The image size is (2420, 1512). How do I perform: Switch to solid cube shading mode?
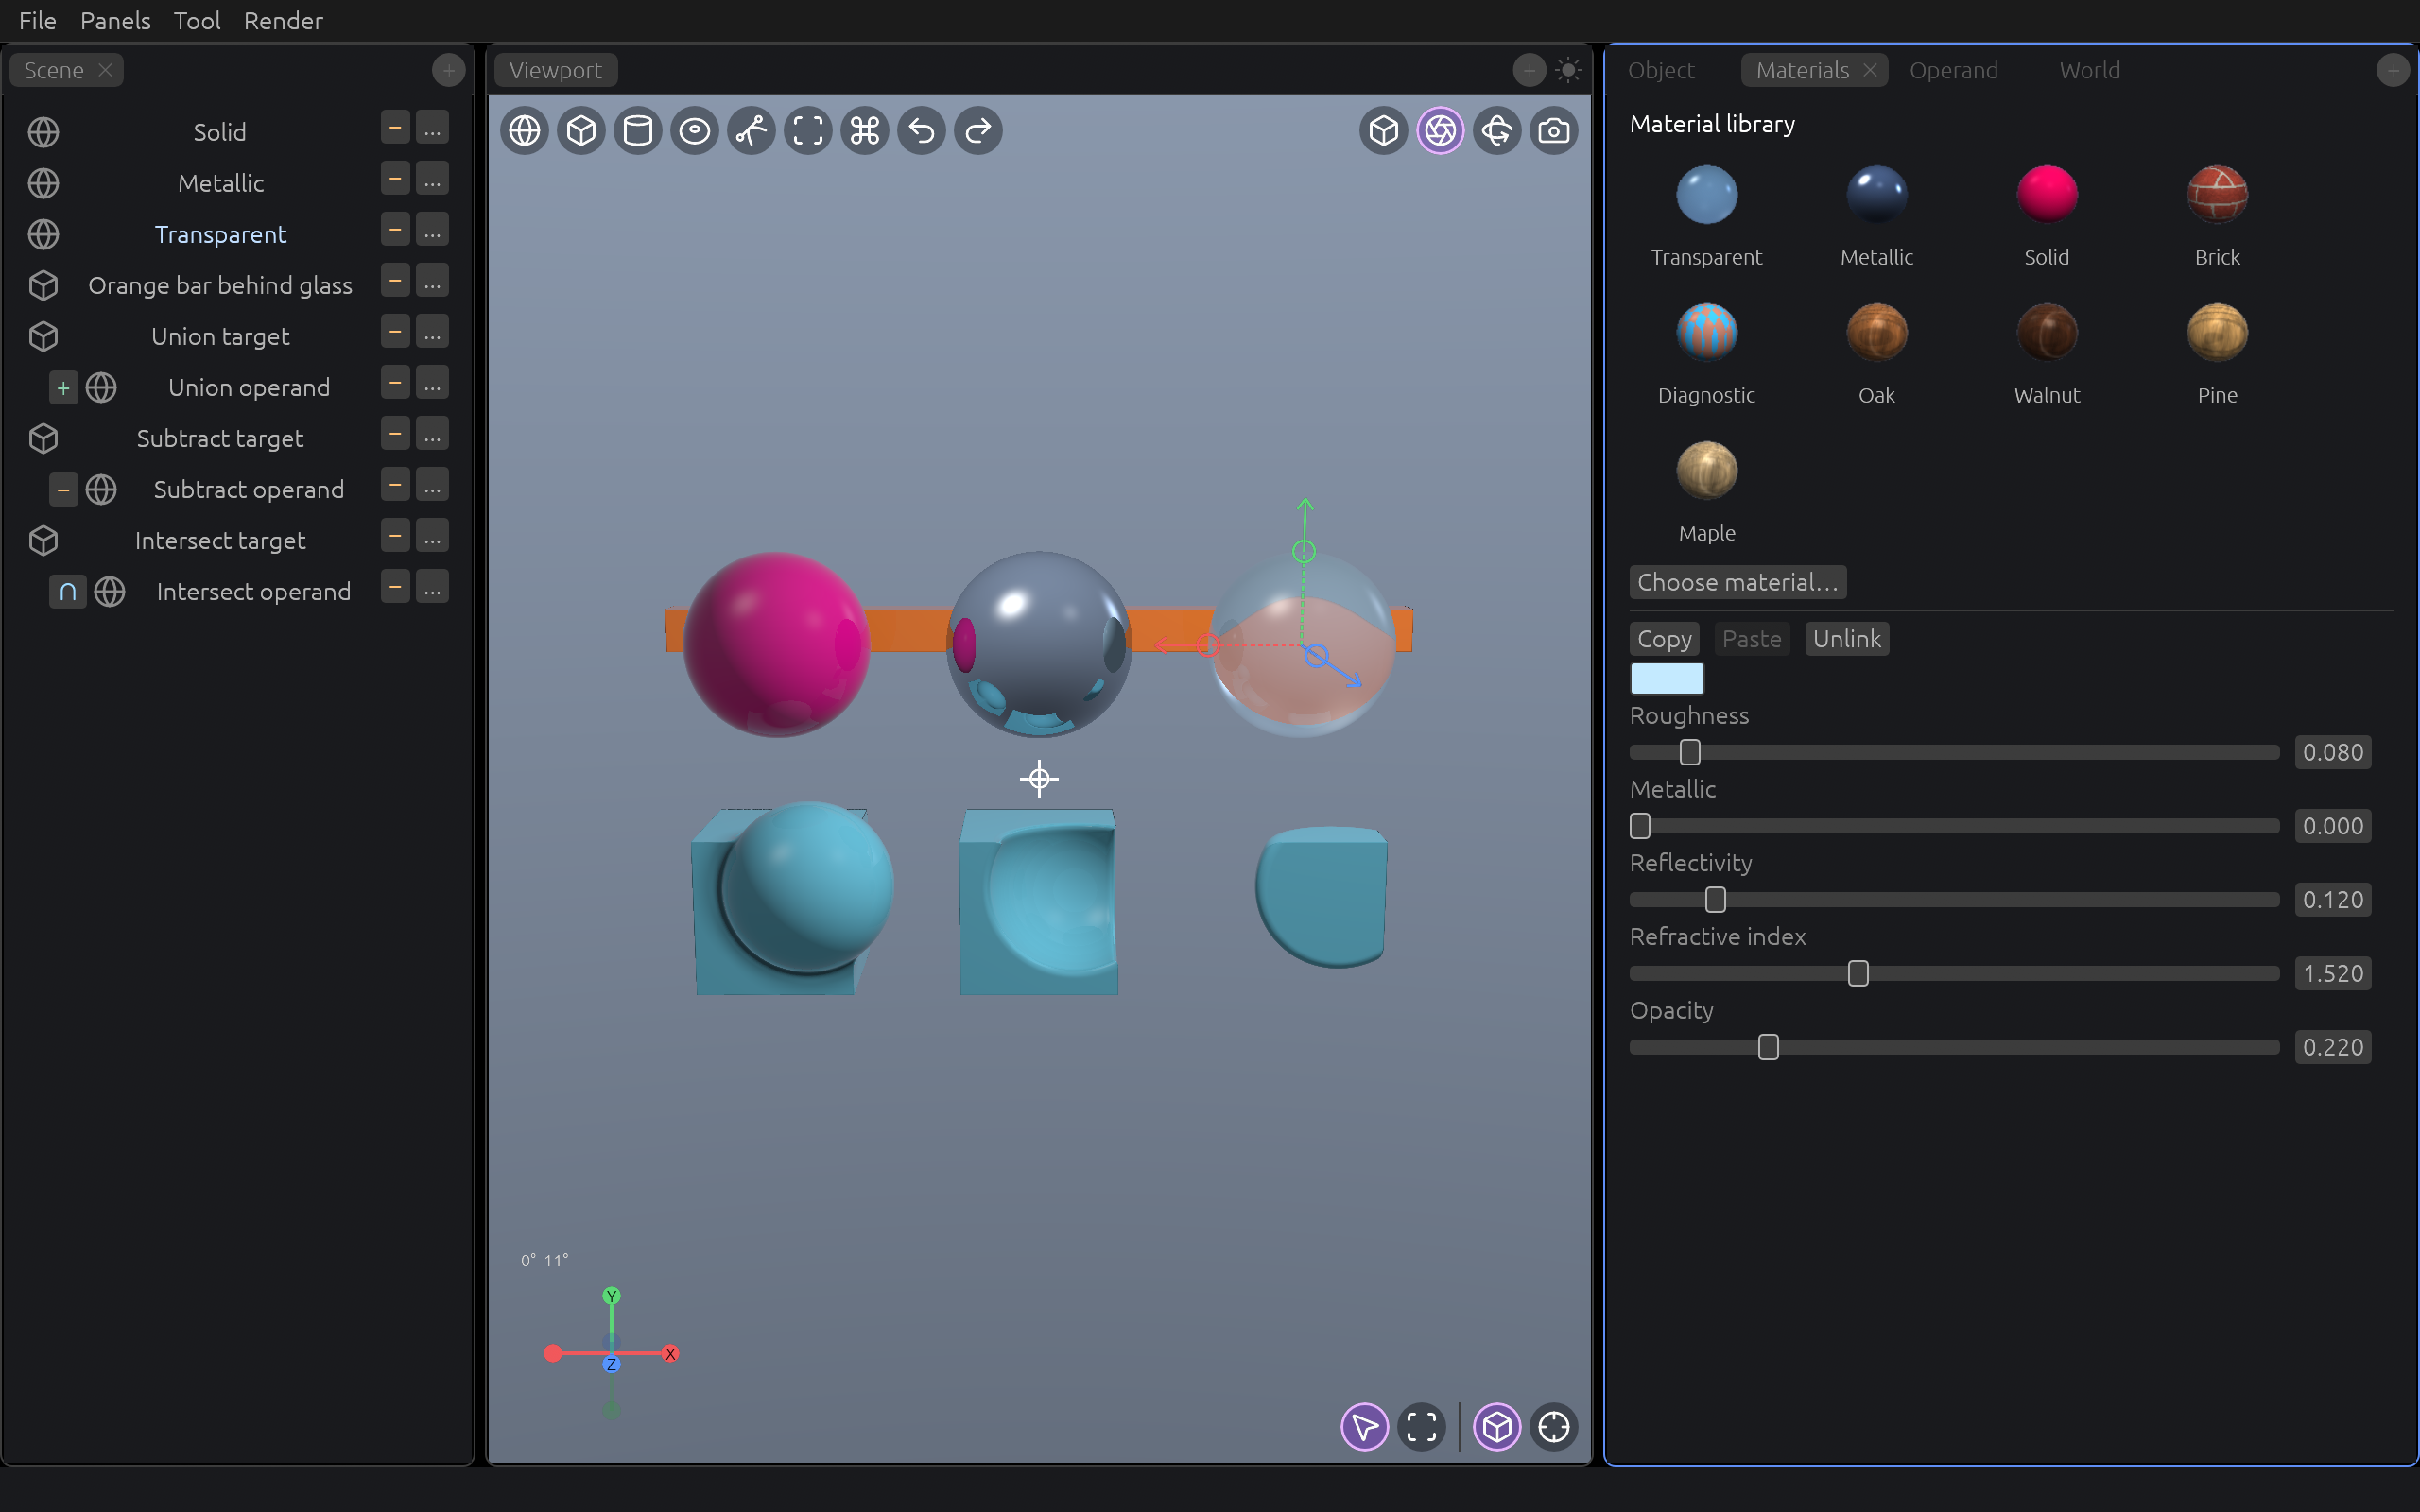coord(1384,130)
